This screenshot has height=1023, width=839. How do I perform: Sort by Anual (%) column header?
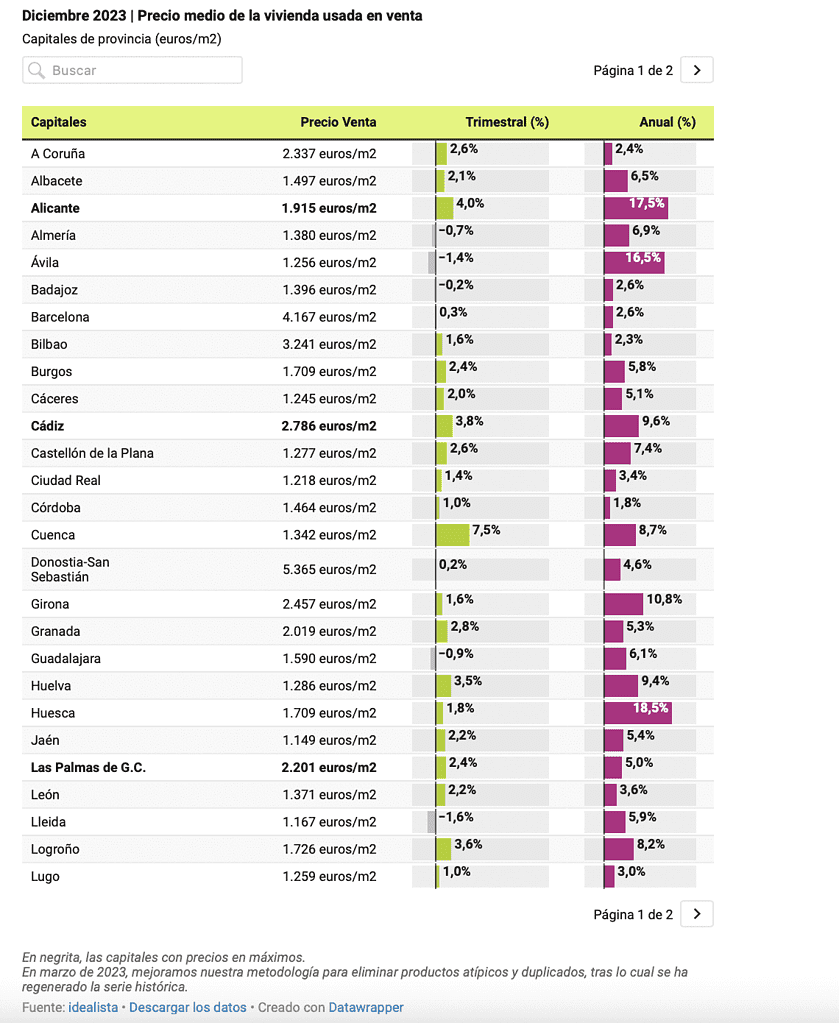coord(667,122)
